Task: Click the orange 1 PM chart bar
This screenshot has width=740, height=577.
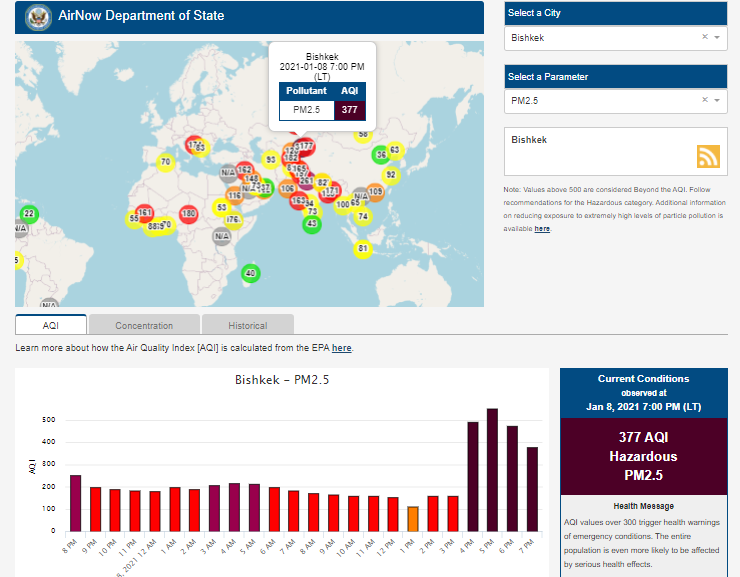Action: (x=412, y=519)
